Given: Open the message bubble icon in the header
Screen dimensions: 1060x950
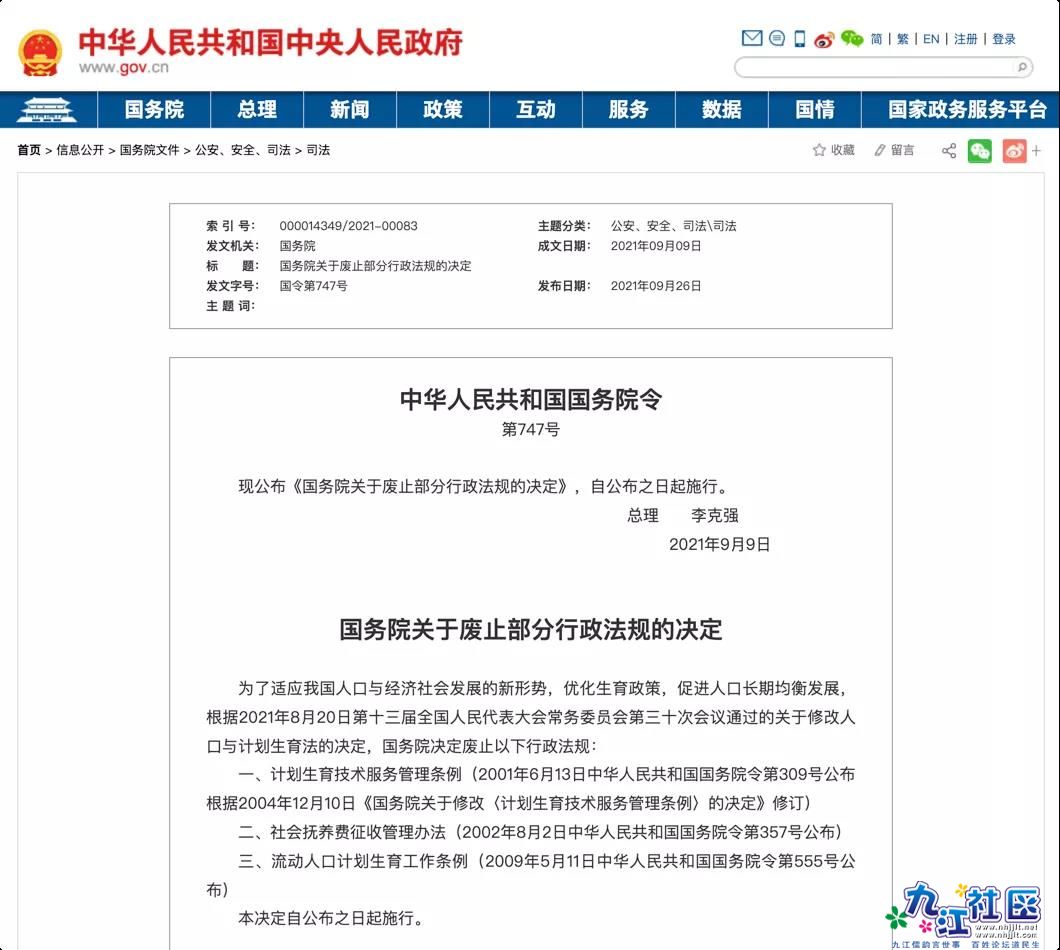Looking at the screenshot, I should [x=776, y=38].
